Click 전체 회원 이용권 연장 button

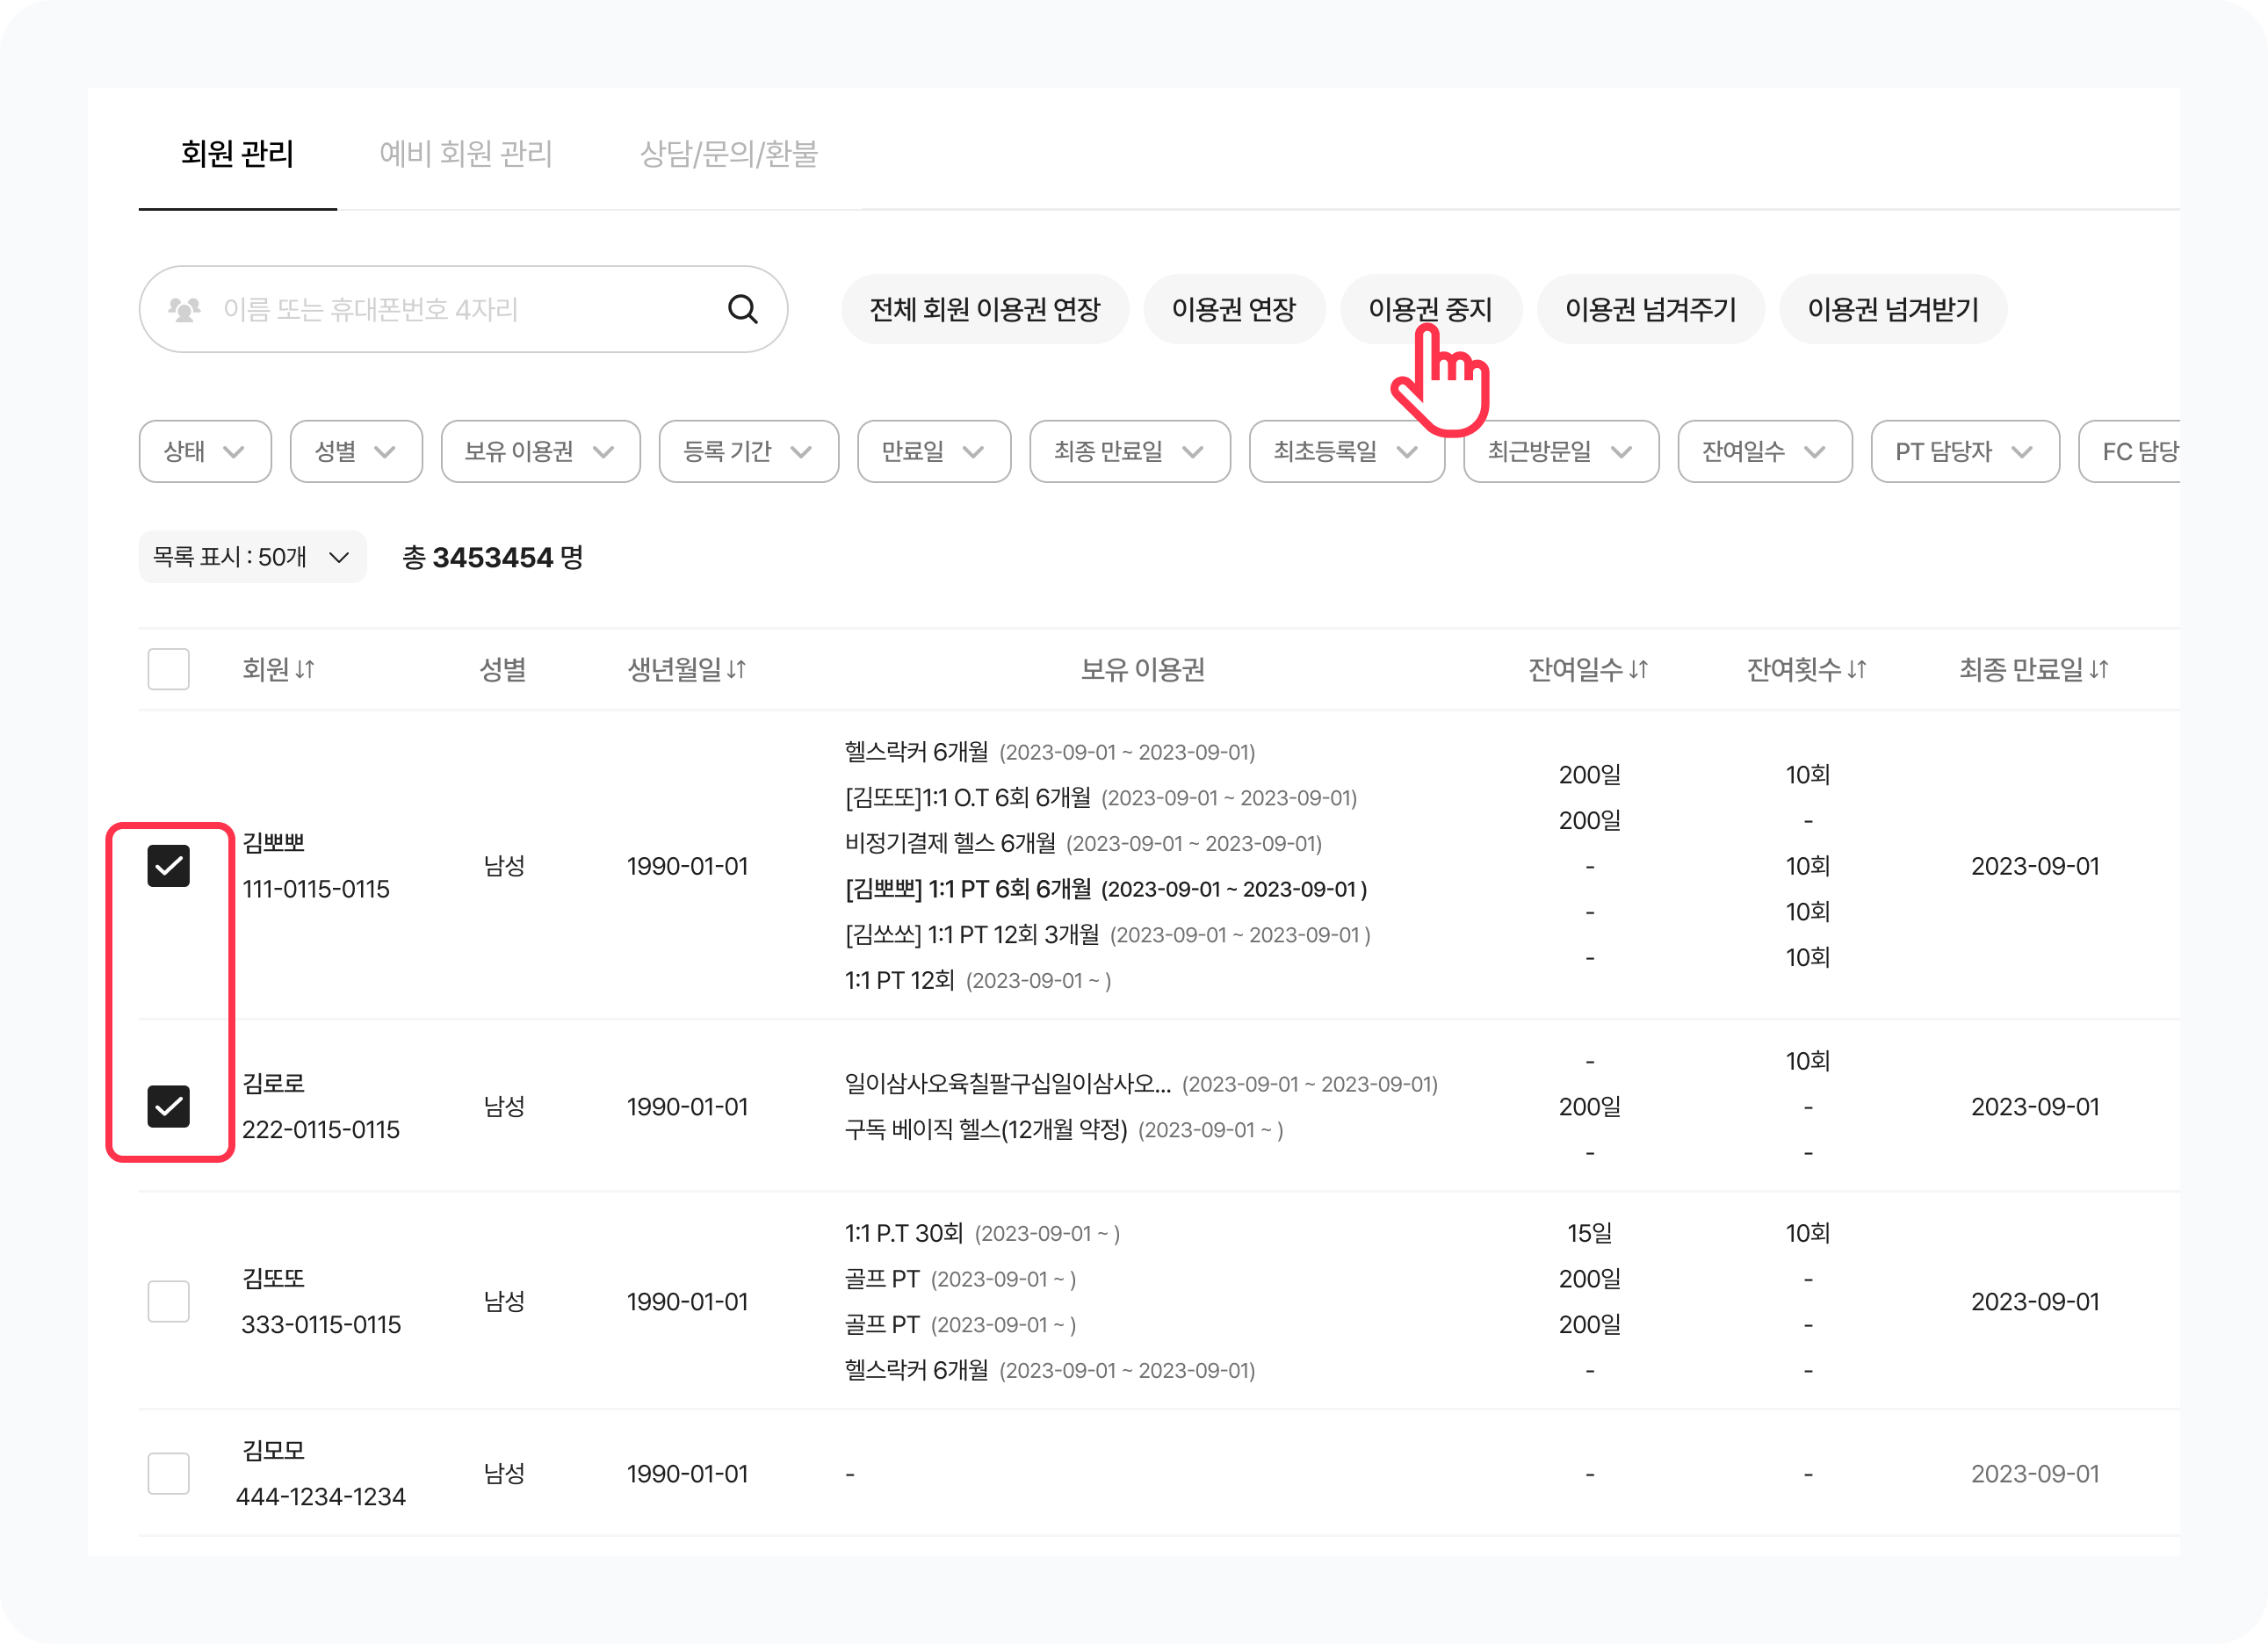[984, 309]
